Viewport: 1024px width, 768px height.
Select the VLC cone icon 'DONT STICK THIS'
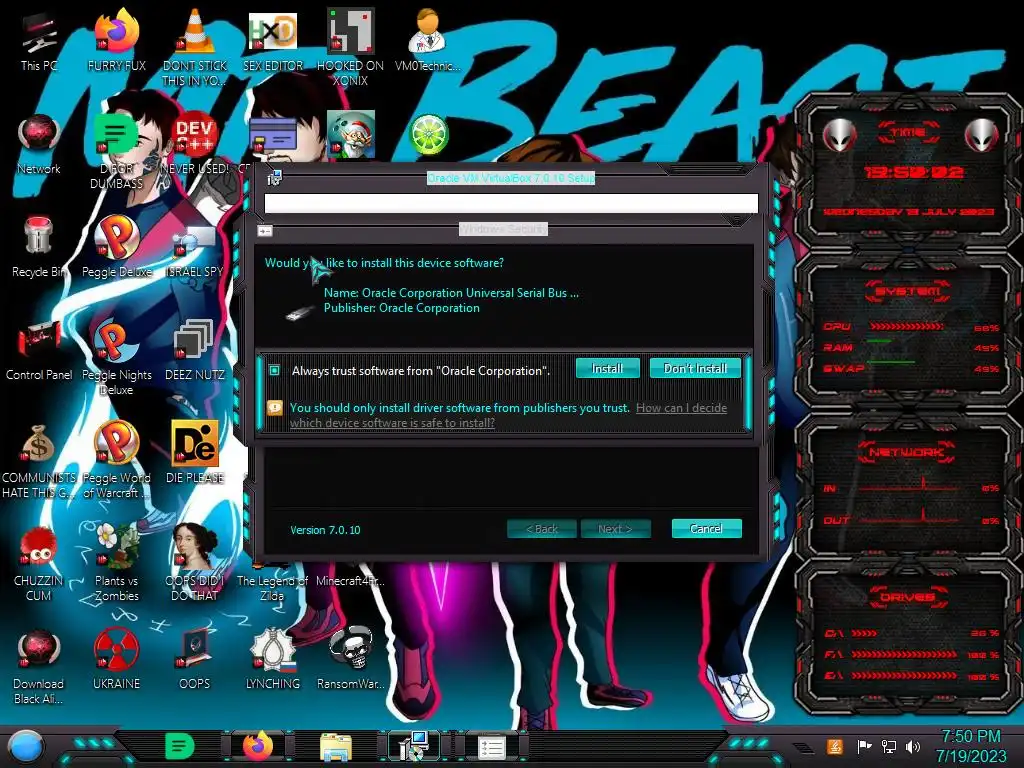[x=195, y=47]
